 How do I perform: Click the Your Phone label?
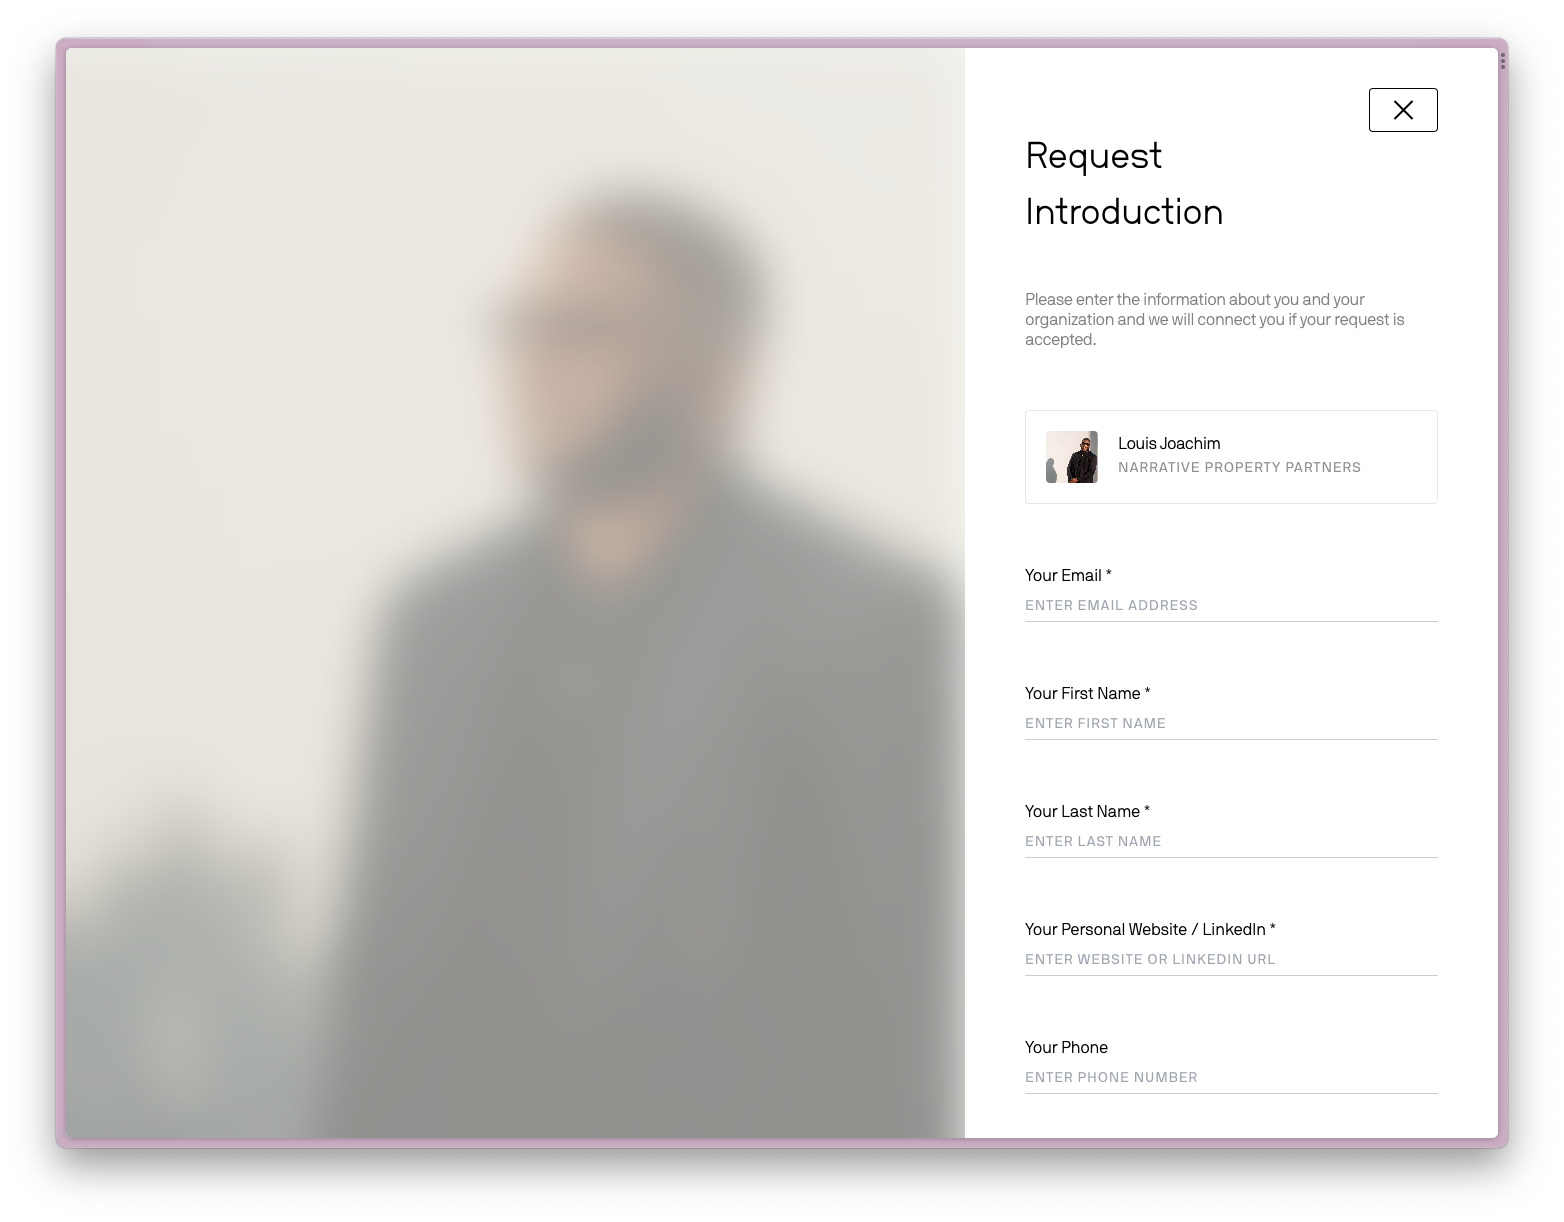tap(1066, 1047)
